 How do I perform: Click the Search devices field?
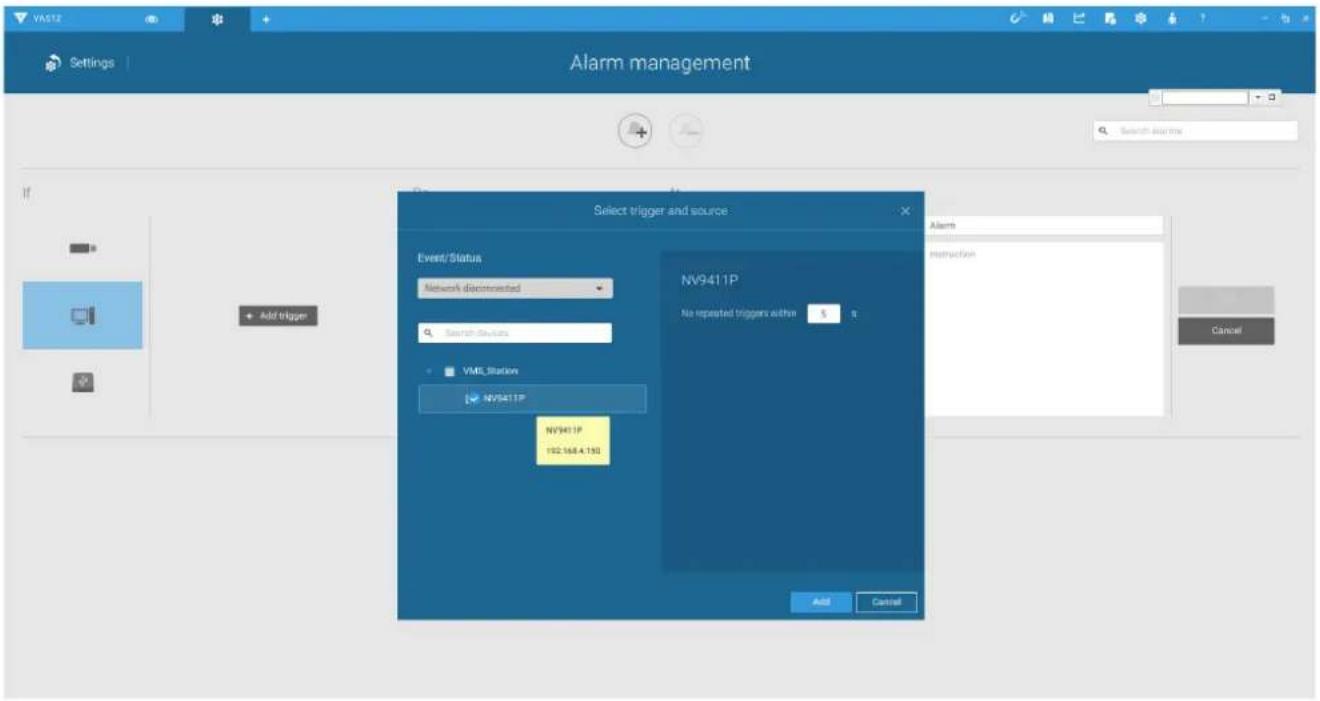(515, 333)
